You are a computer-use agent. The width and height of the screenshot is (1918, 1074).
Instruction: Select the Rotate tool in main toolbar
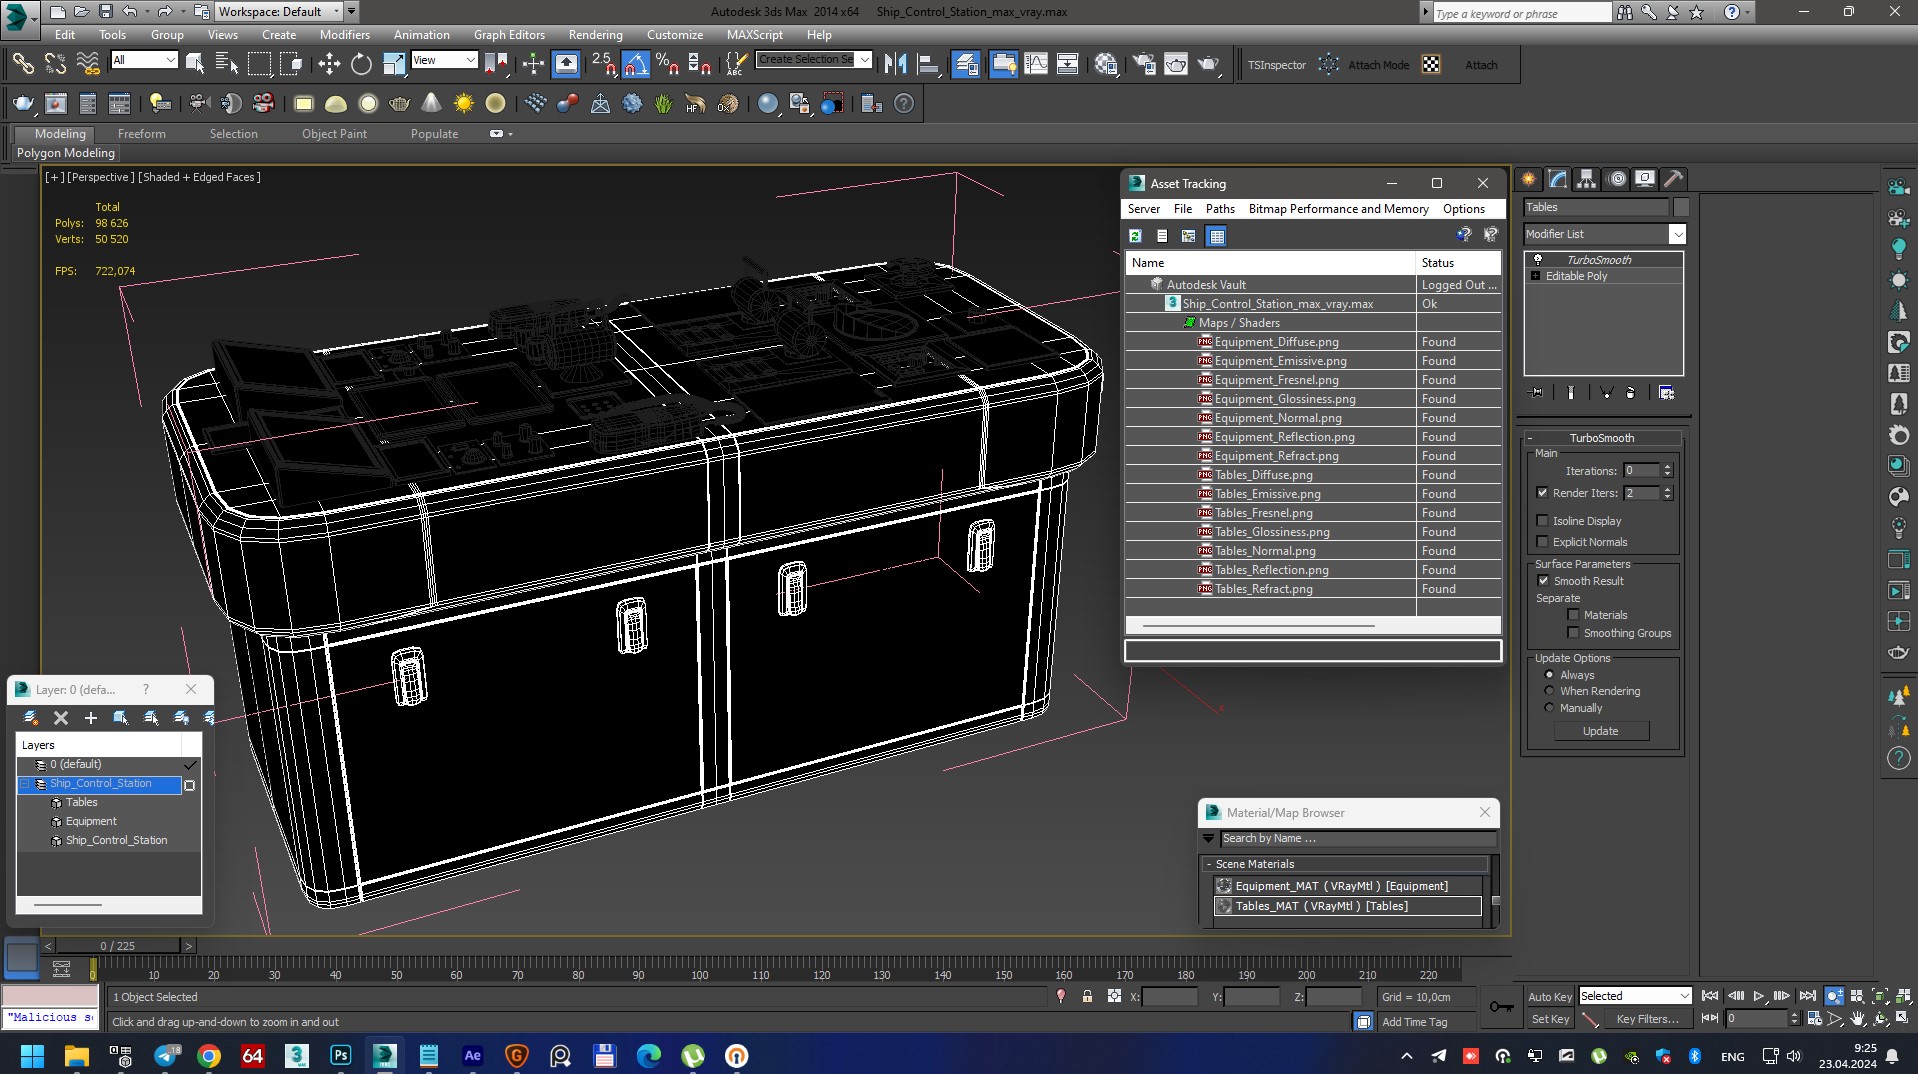[x=361, y=65]
